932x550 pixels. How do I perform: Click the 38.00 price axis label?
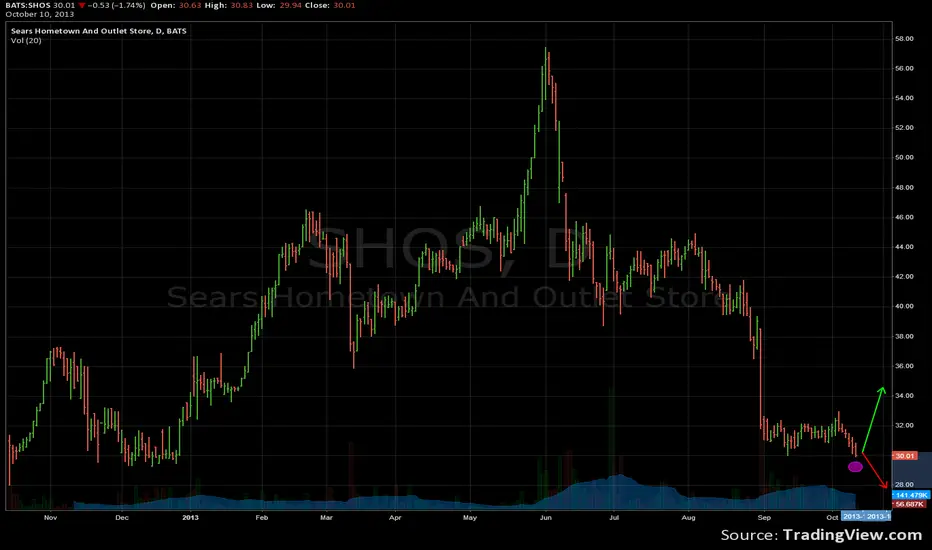[x=904, y=336]
